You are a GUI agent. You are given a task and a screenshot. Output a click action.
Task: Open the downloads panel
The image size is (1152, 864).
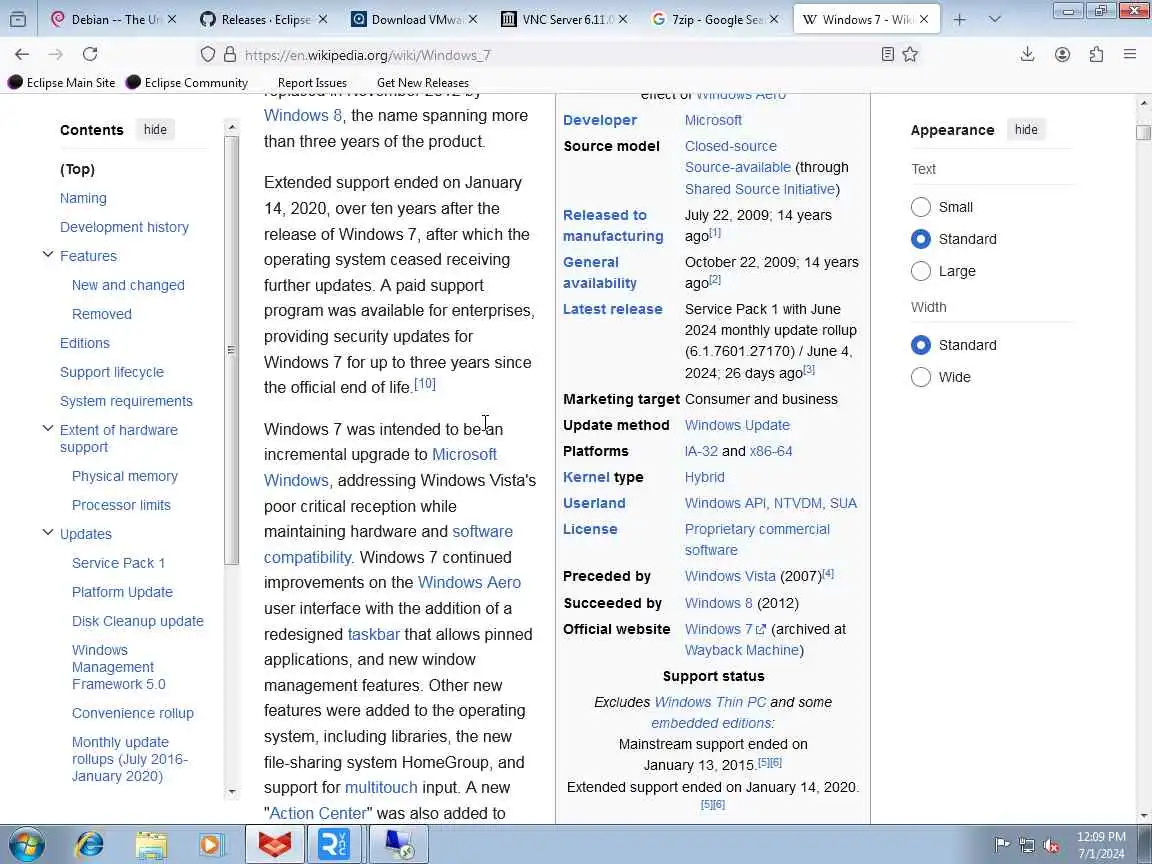pyautogui.click(x=1028, y=54)
